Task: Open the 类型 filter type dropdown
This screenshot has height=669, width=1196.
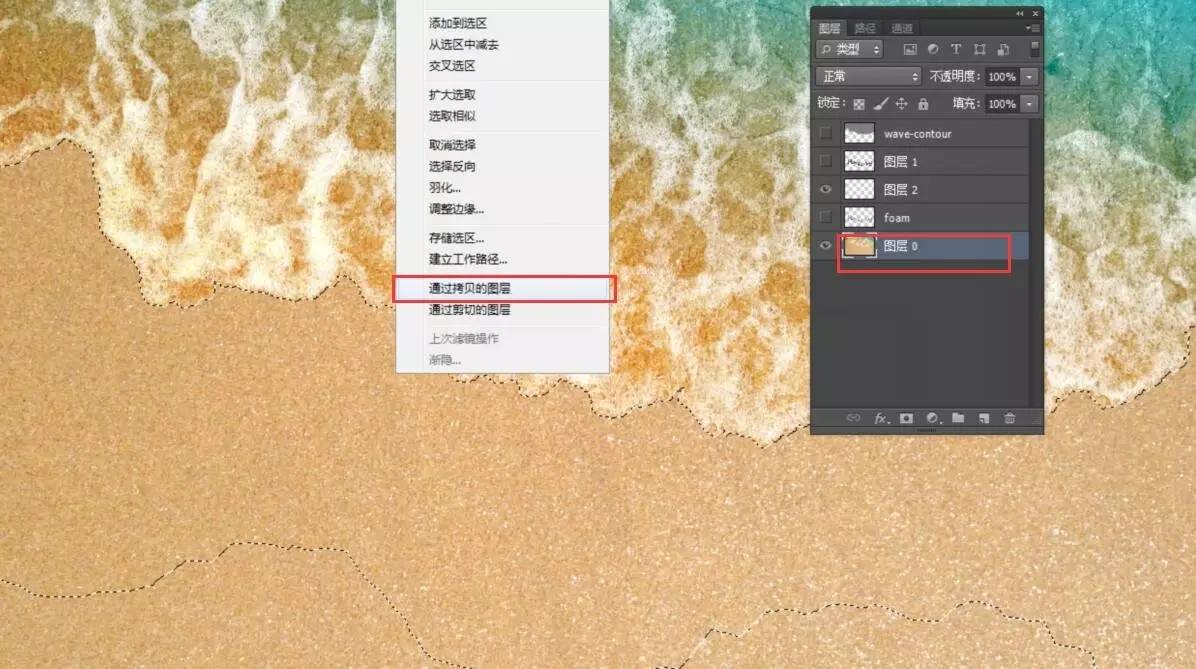Action: (x=850, y=49)
